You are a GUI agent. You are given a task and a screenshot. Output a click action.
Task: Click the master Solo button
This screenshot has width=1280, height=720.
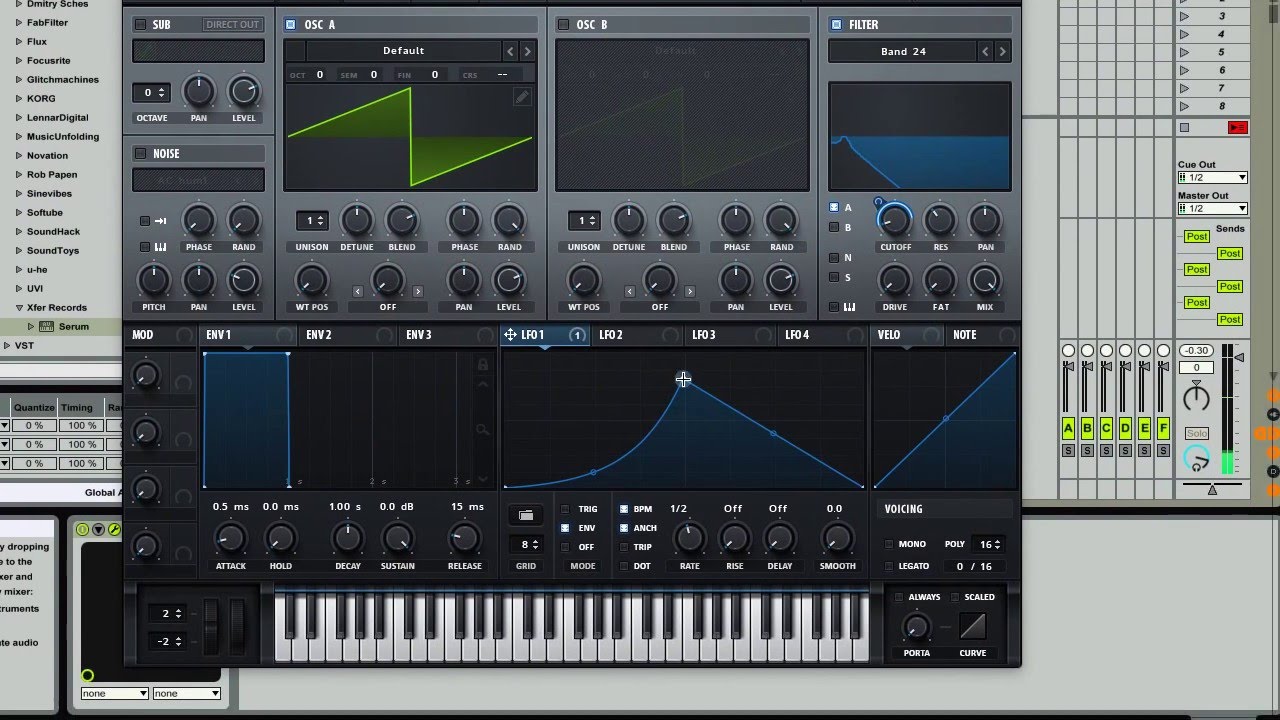click(1197, 434)
